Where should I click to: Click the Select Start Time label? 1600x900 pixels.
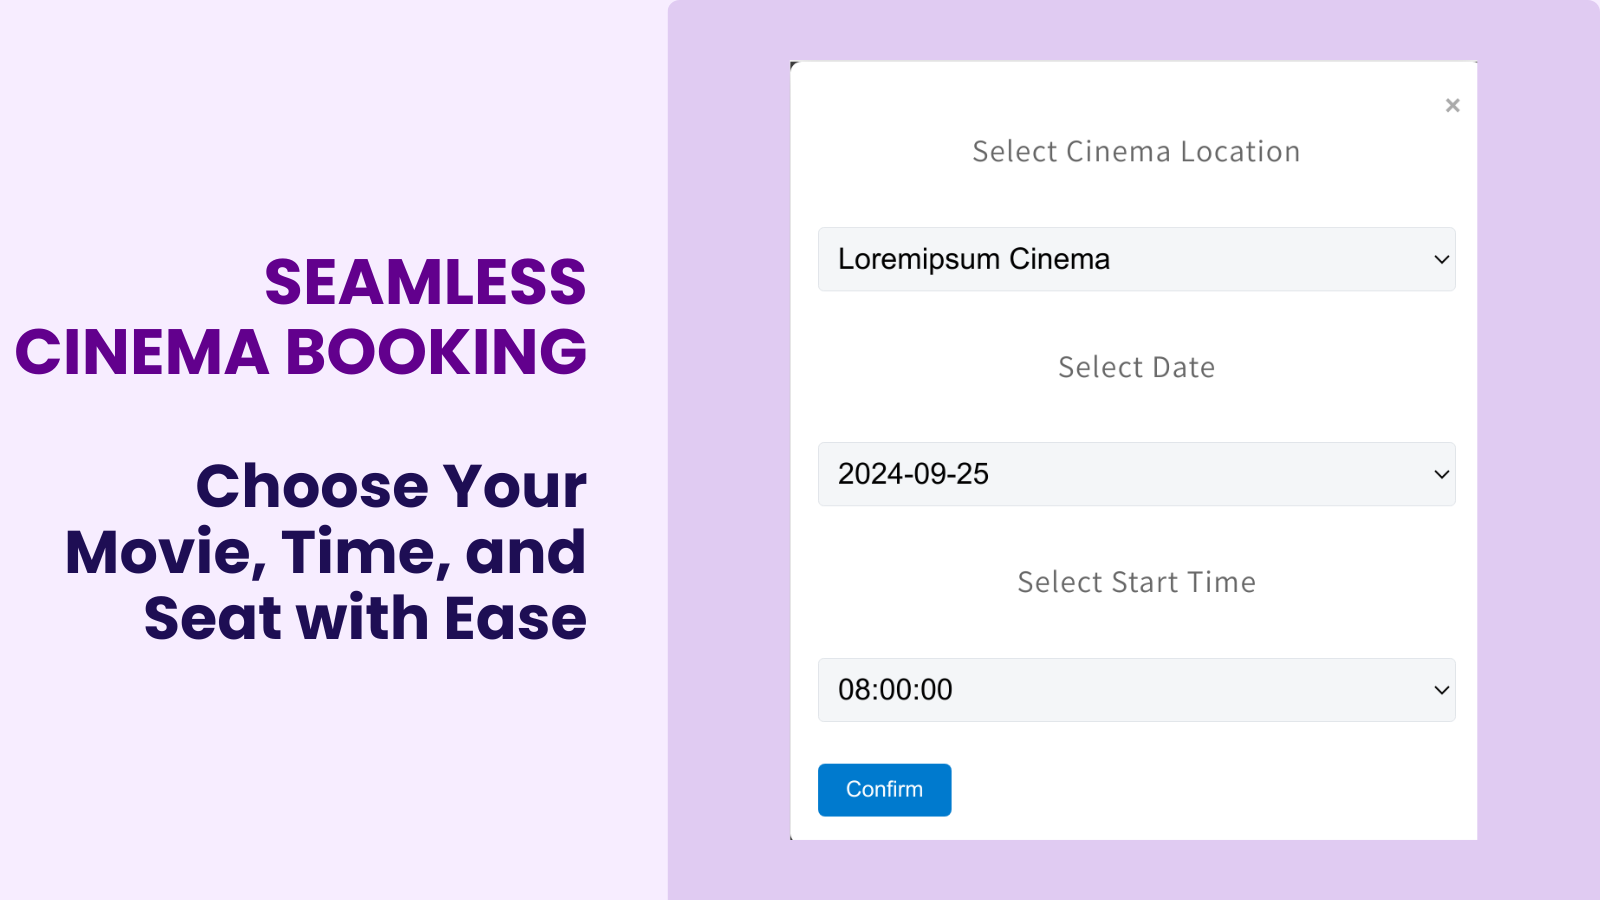[x=1136, y=581]
